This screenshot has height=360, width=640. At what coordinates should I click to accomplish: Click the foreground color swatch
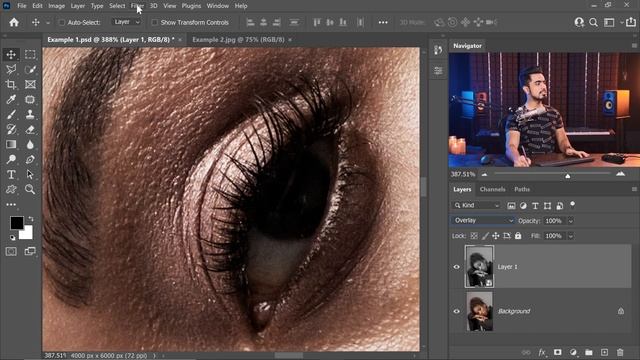[x=16, y=223]
